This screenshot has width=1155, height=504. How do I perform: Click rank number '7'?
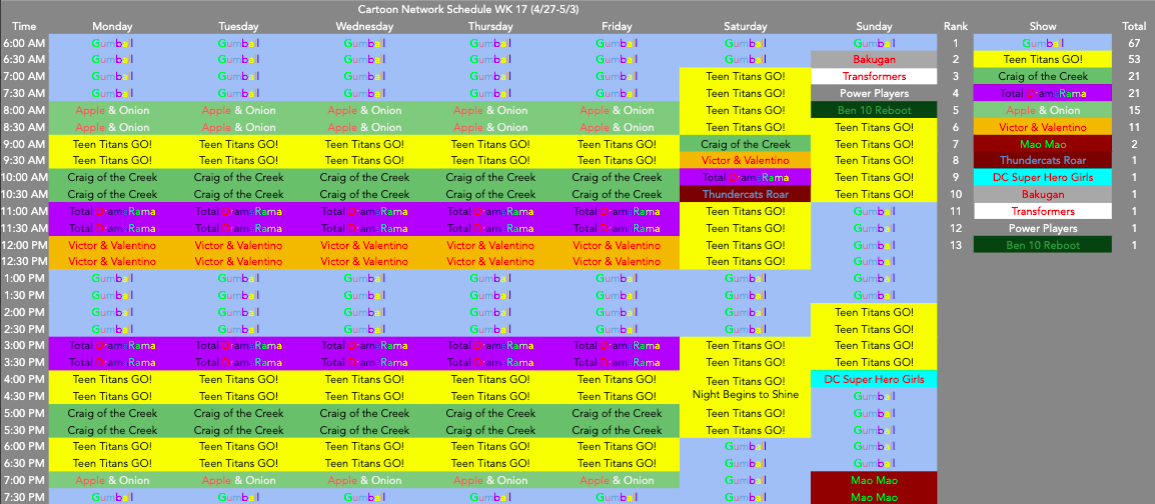pyautogui.click(x=955, y=143)
